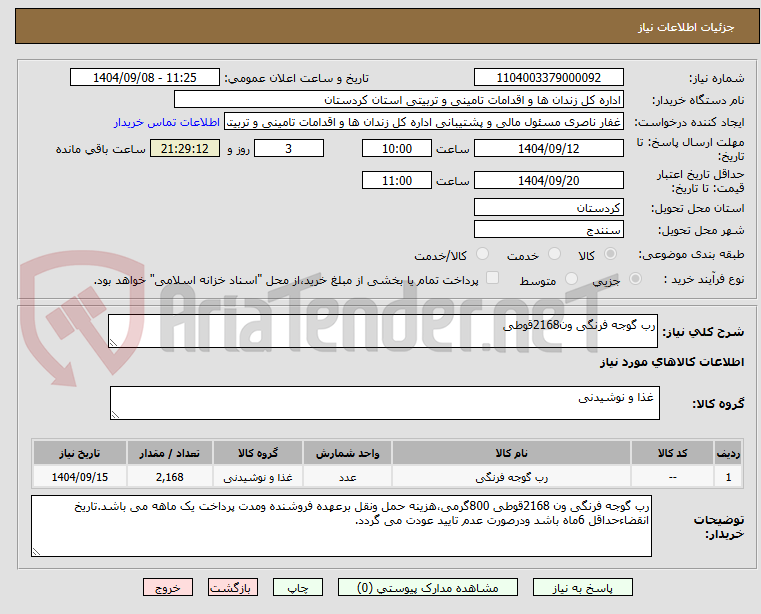Select the کالا radio button

610,254
